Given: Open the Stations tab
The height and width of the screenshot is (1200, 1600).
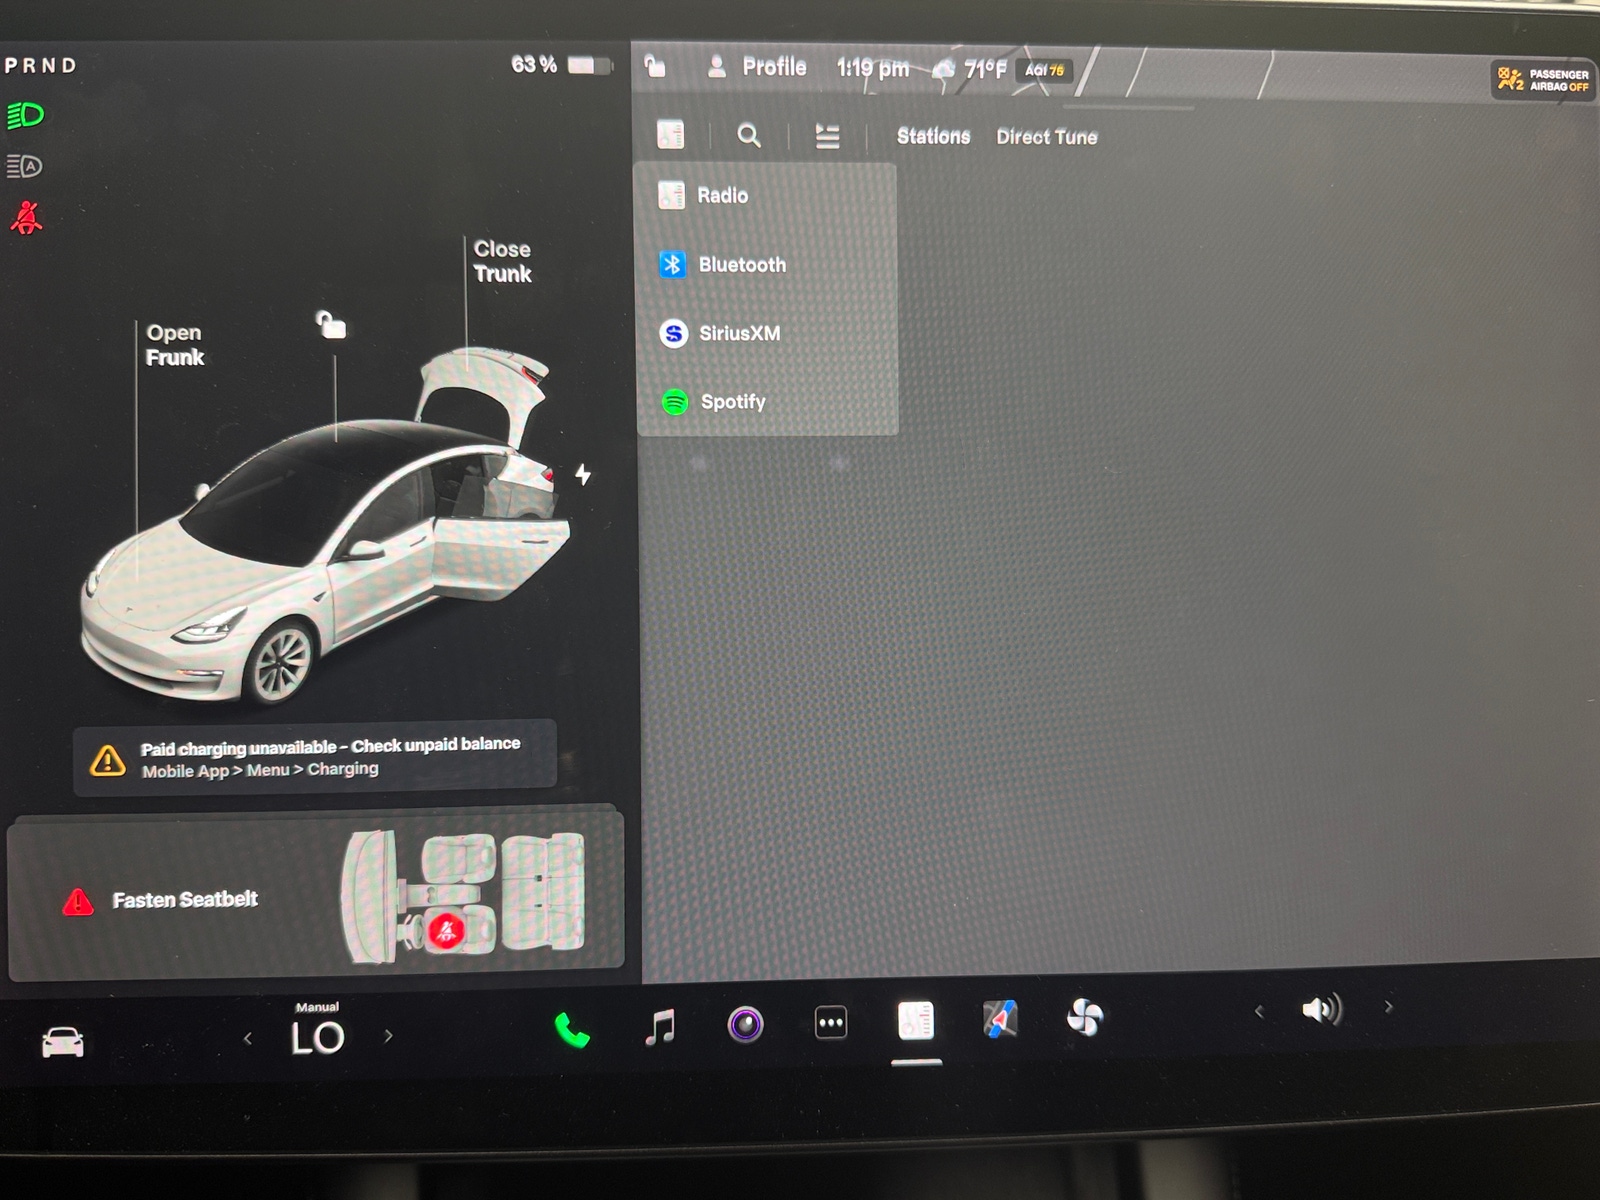Looking at the screenshot, I should 933,137.
